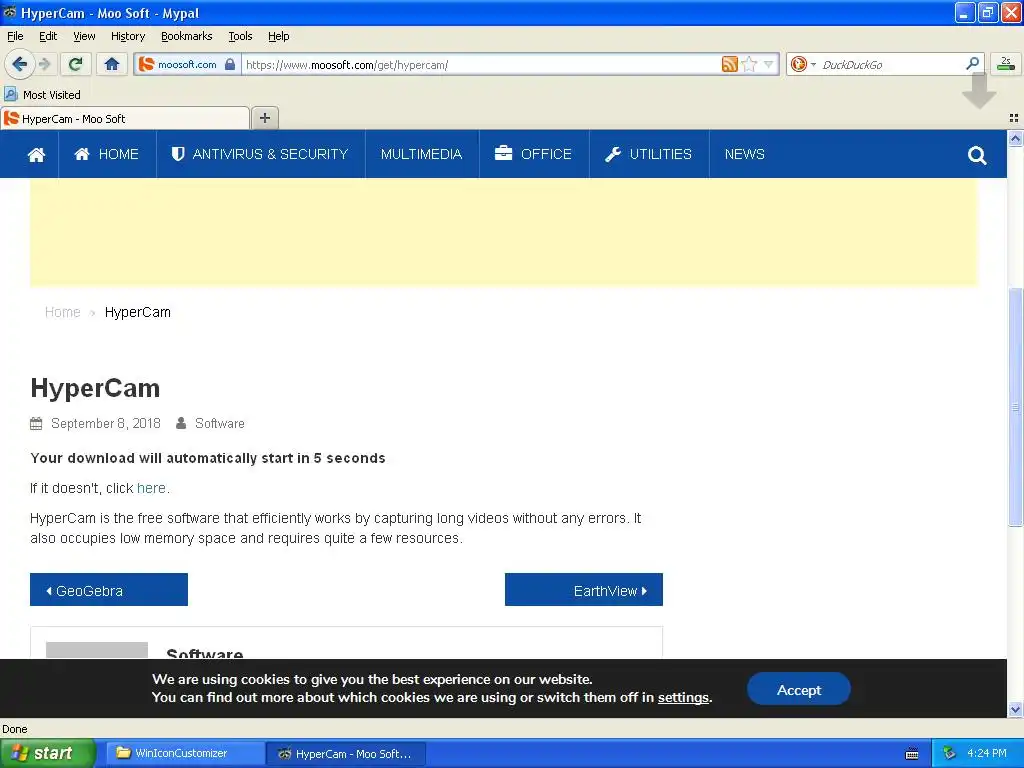
Task: Open the DuckDuckGo search engine selector
Action: [803, 64]
